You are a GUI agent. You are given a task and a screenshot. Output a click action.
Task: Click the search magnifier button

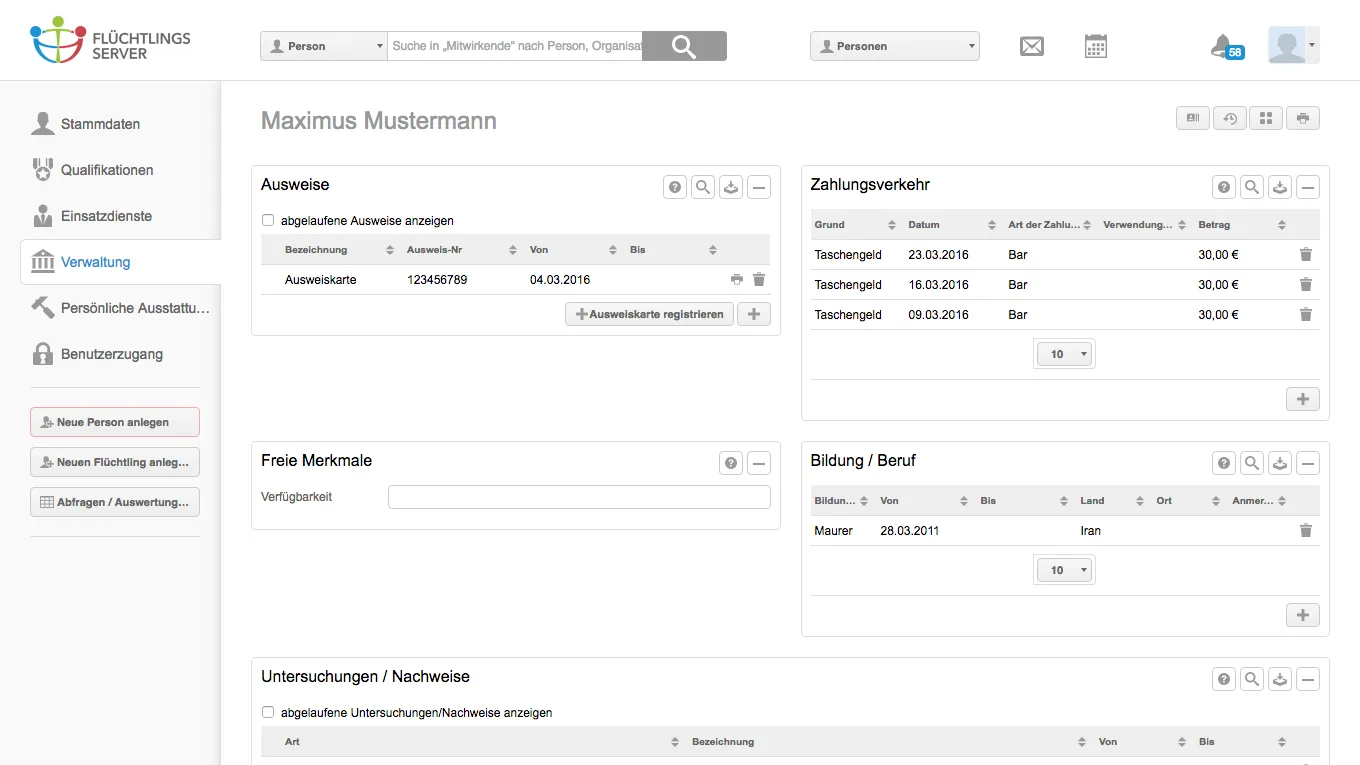[x=684, y=46]
